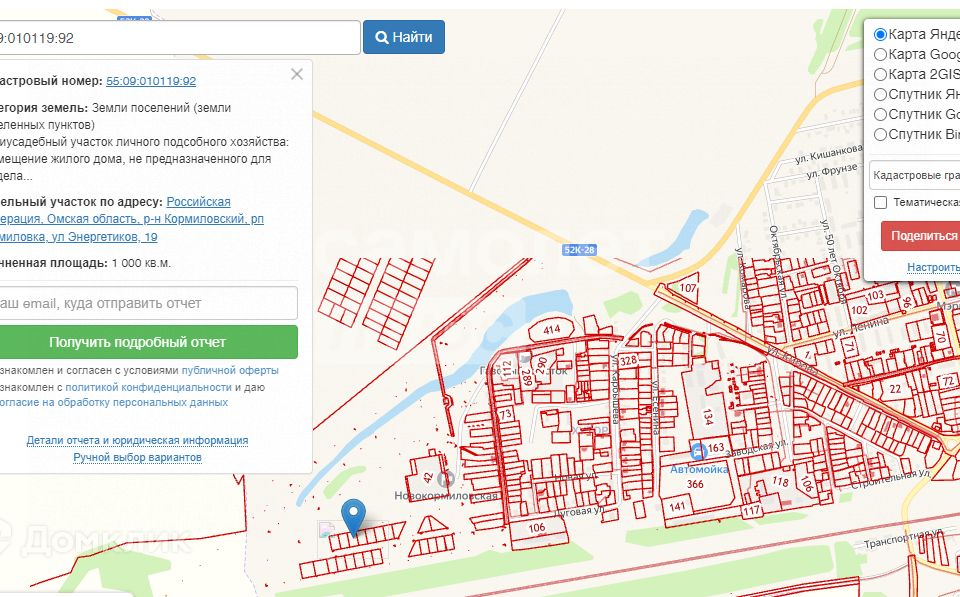
Task: Select the Спутник Google radio option
Action: click(881, 114)
